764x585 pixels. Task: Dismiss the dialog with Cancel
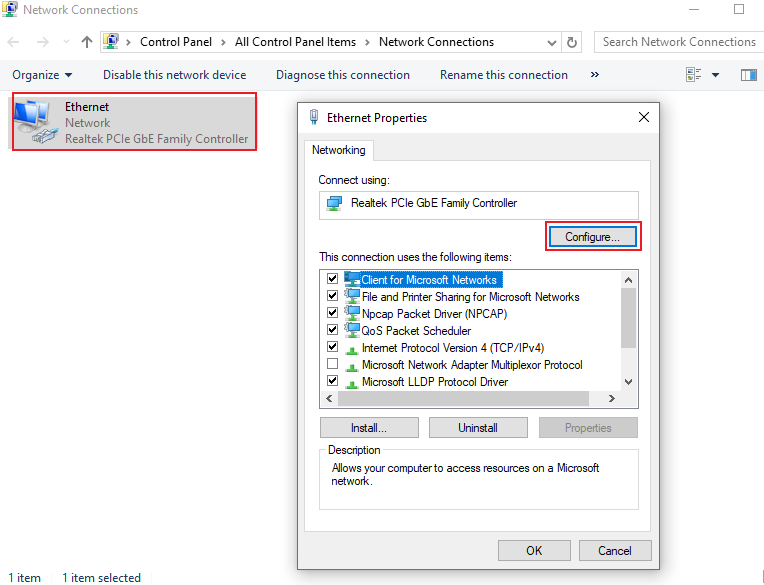click(x=615, y=550)
